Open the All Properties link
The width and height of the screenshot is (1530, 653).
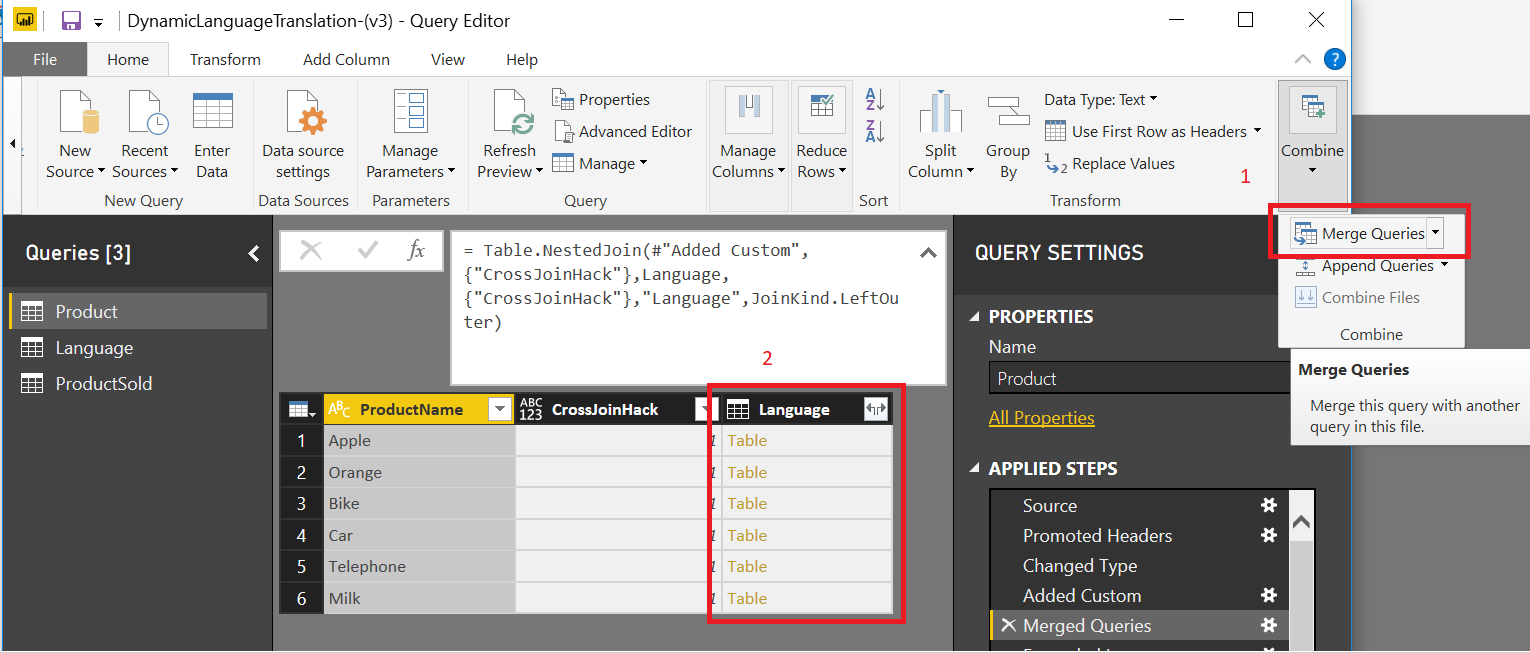click(x=1041, y=418)
